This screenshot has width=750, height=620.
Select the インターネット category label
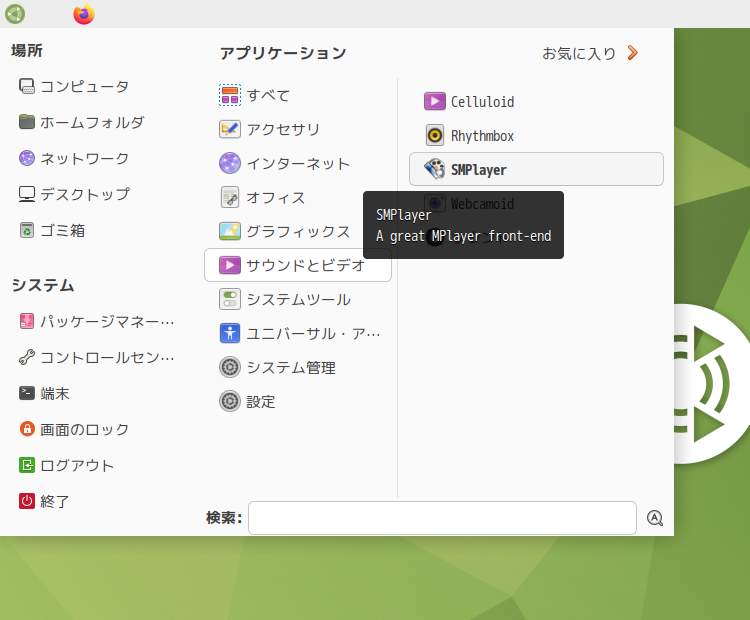(x=298, y=164)
